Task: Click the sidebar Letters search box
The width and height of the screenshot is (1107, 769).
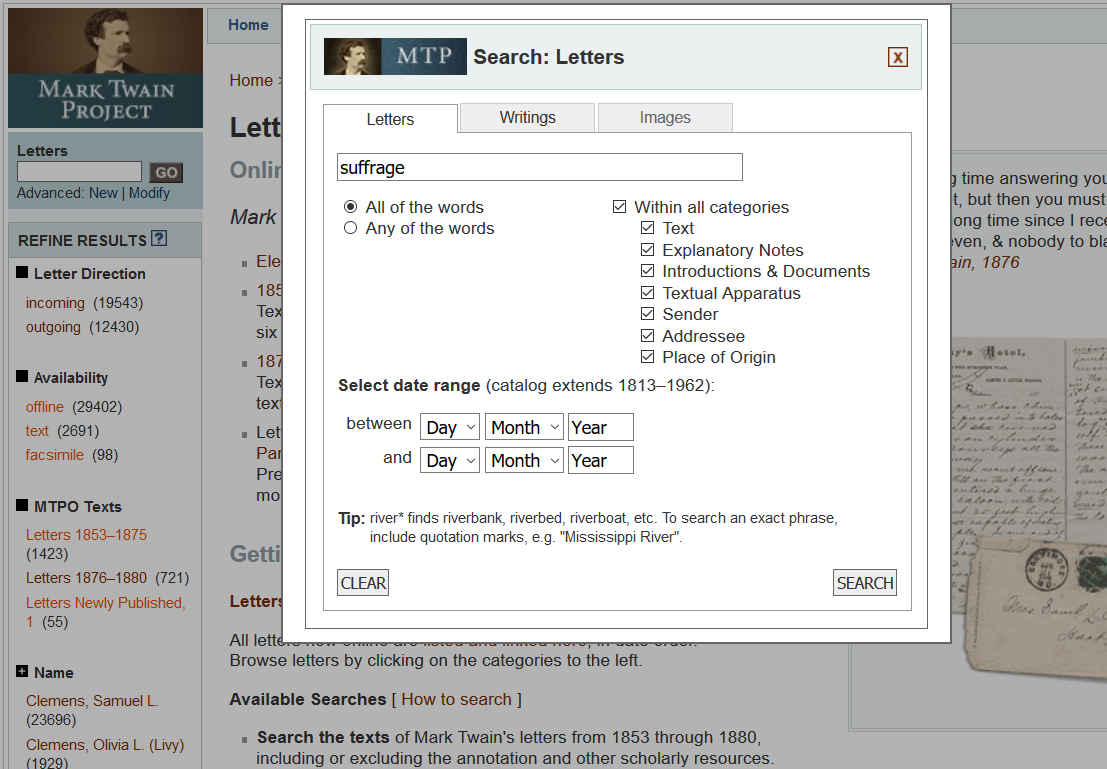Action: point(80,172)
